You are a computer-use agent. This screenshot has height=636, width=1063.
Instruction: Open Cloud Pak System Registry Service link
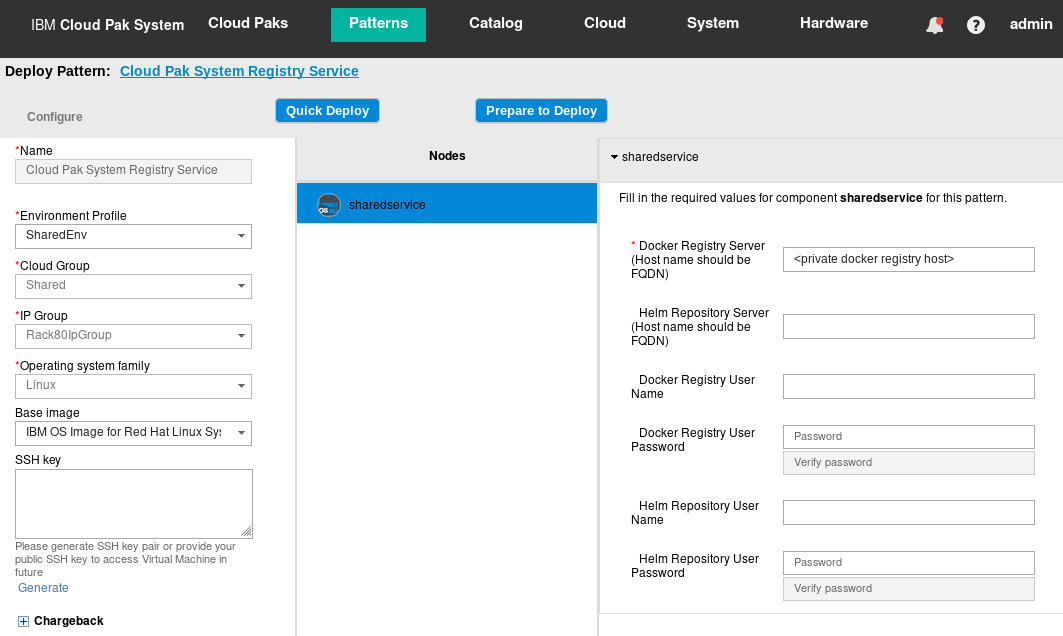click(x=239, y=71)
